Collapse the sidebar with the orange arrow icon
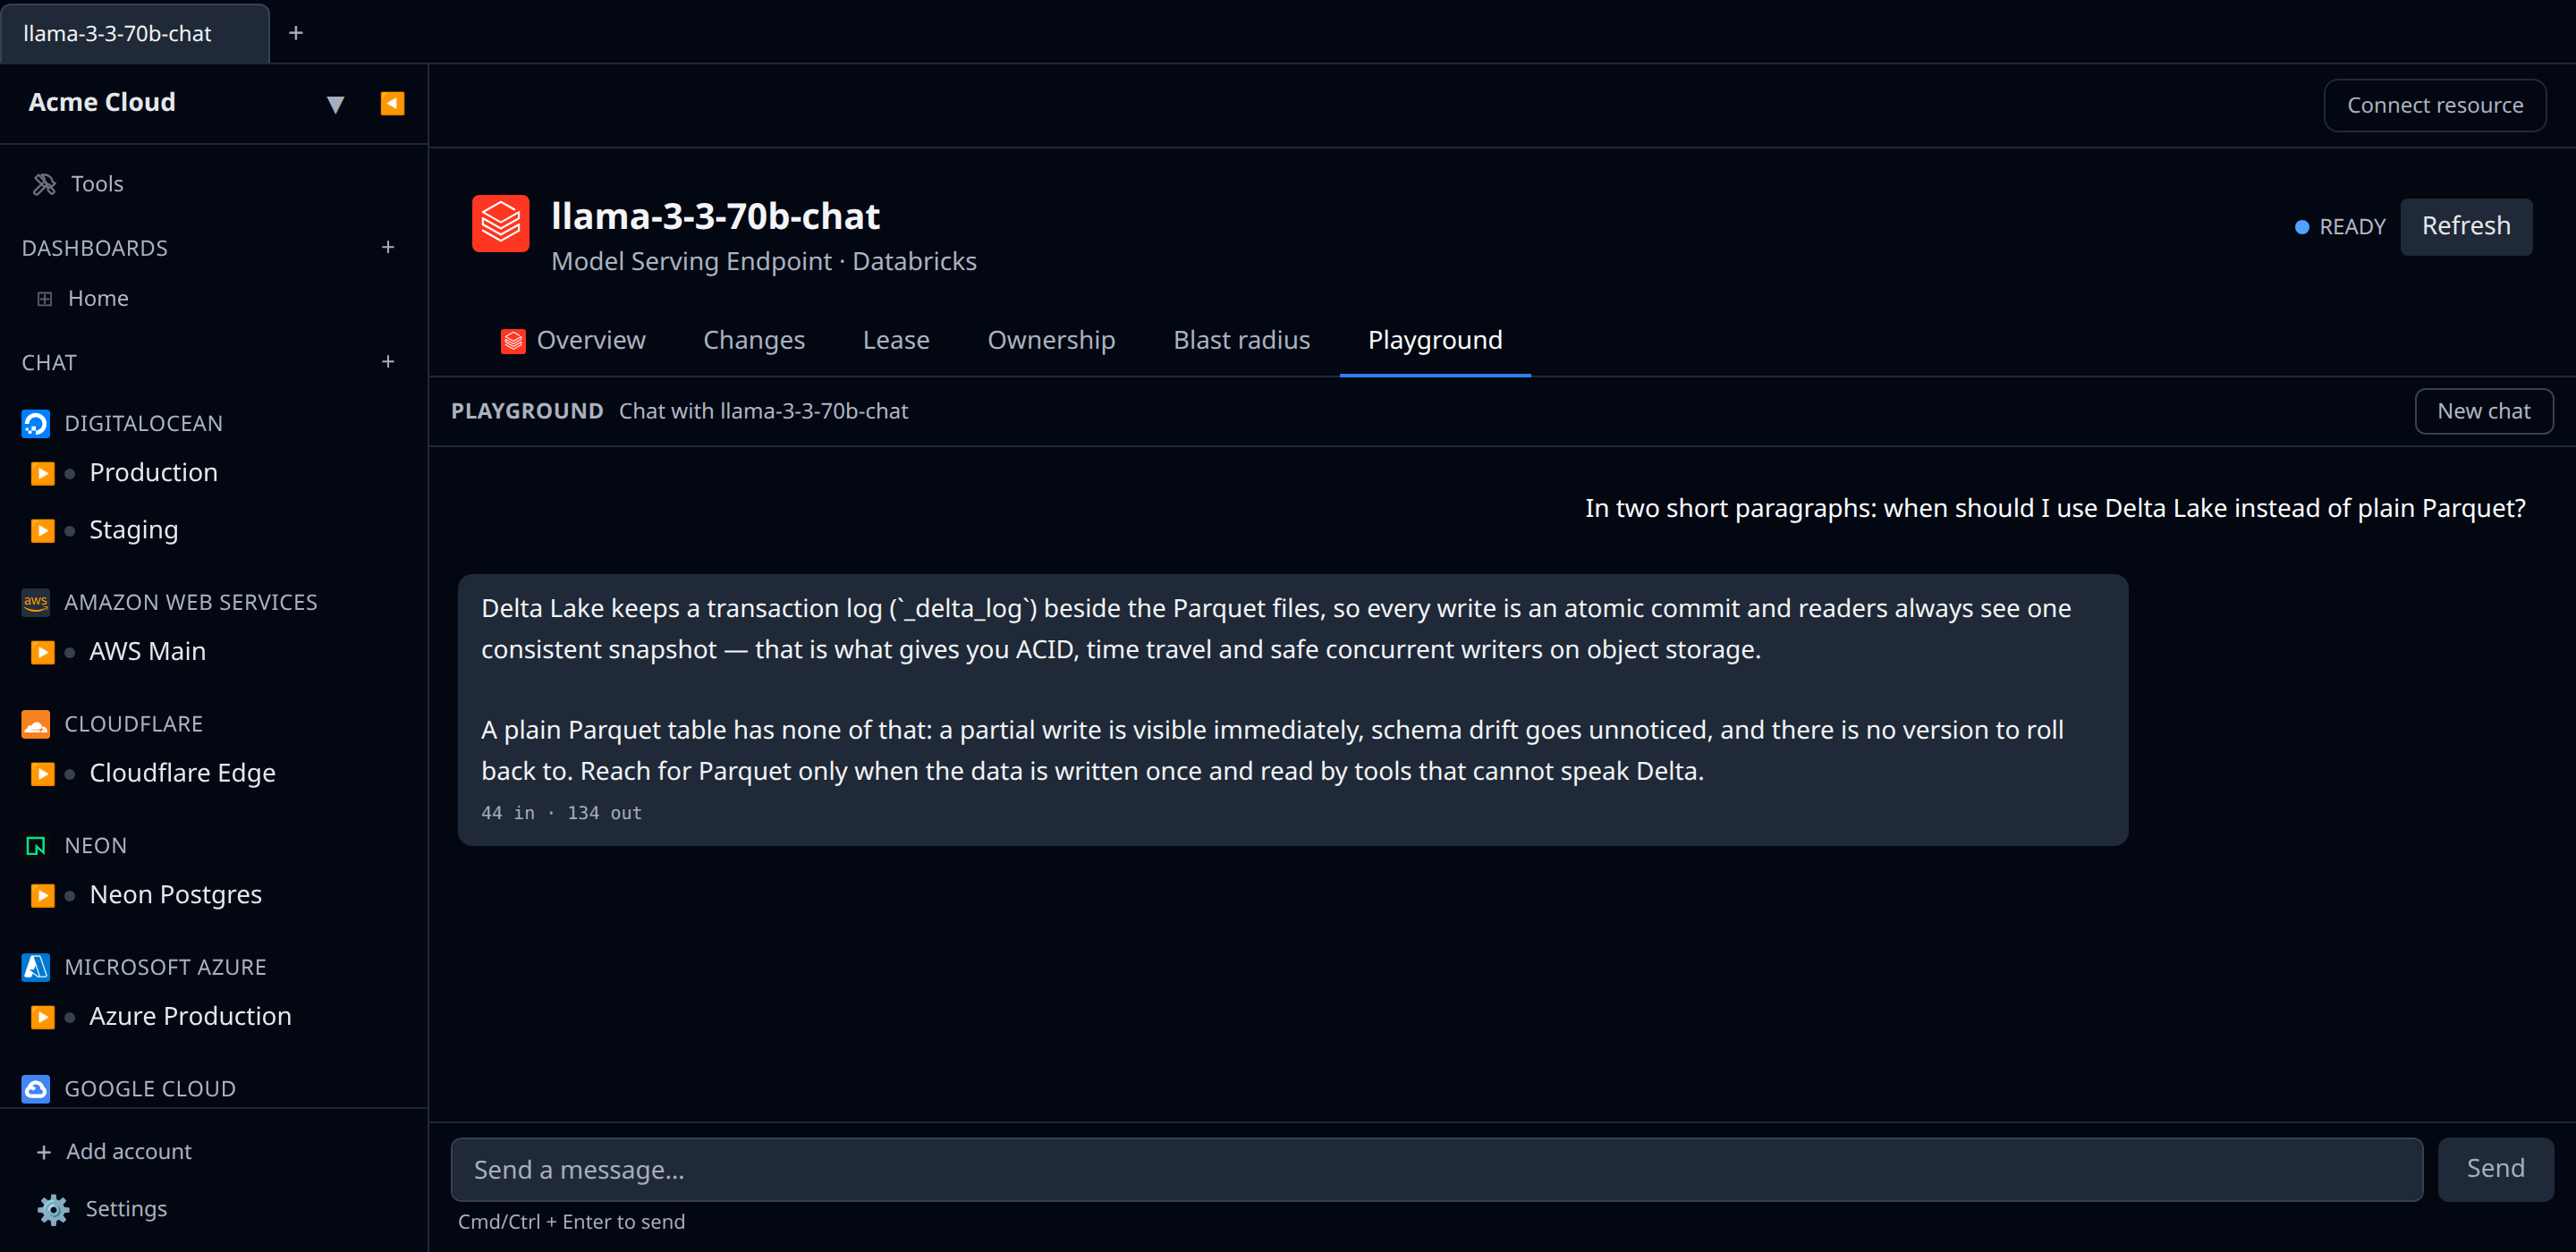This screenshot has height=1252, width=2576. pos(392,103)
